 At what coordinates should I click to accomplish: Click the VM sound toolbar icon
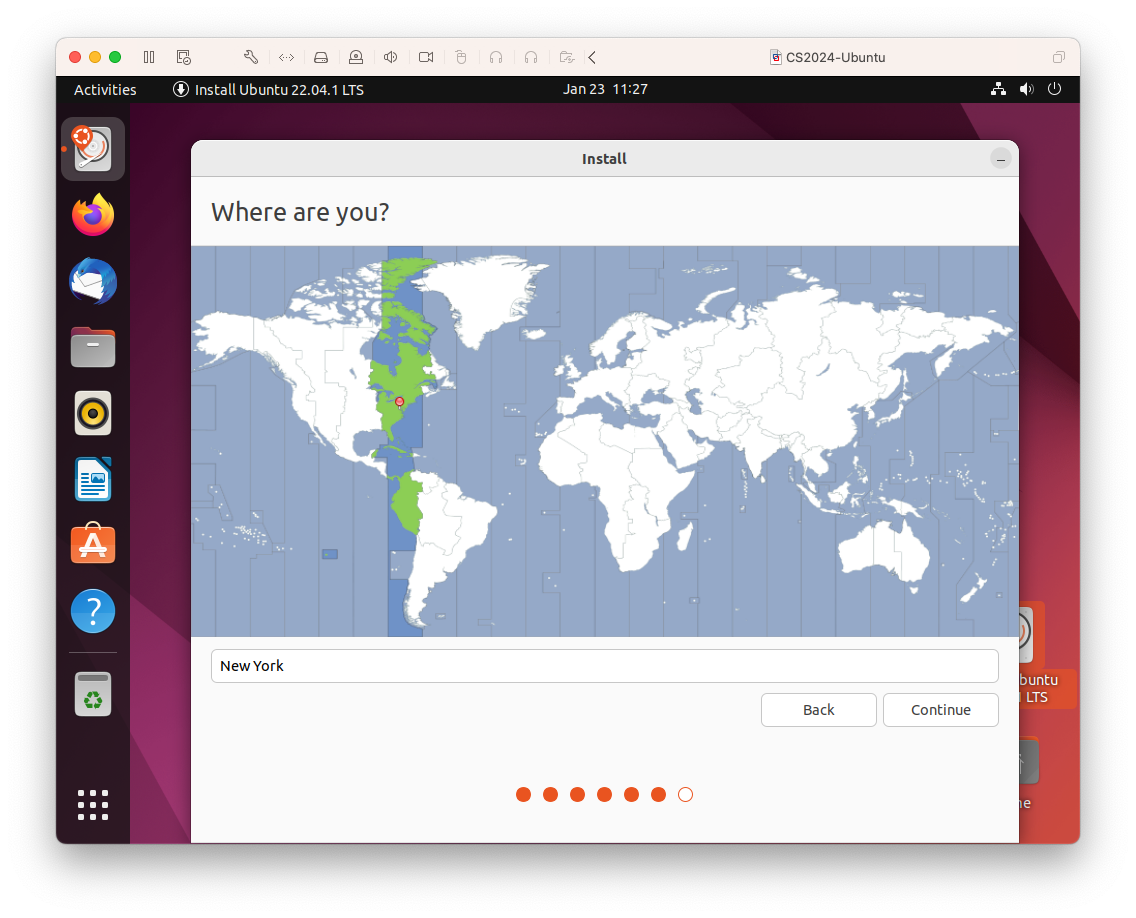[391, 57]
